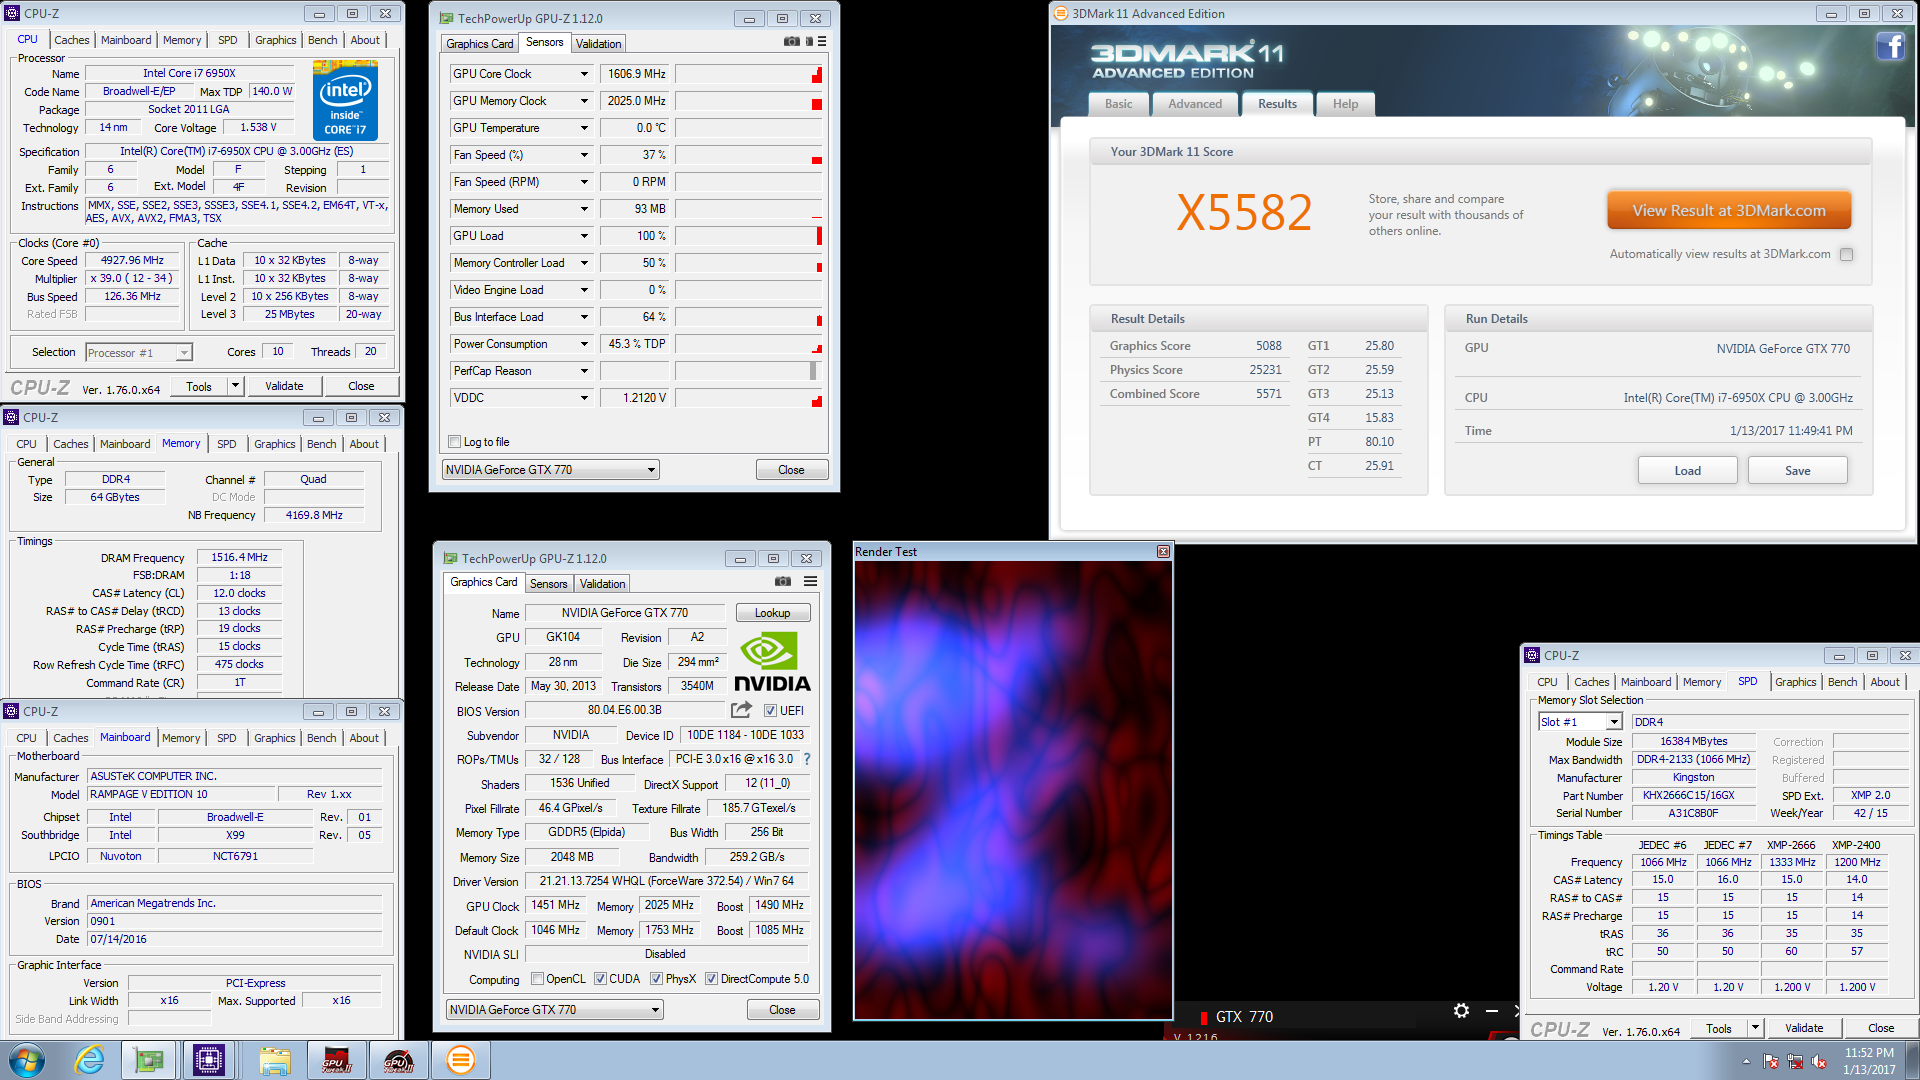Click Close in the GPU-Z Sensors window
1920x1080 pixels.
791,470
